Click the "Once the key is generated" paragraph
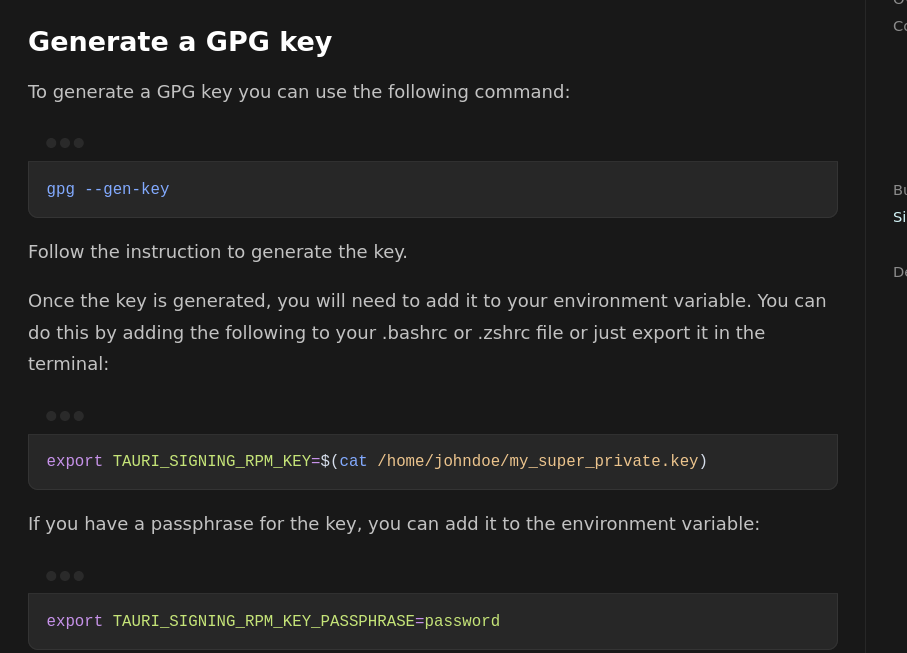907x653 pixels. (x=427, y=332)
